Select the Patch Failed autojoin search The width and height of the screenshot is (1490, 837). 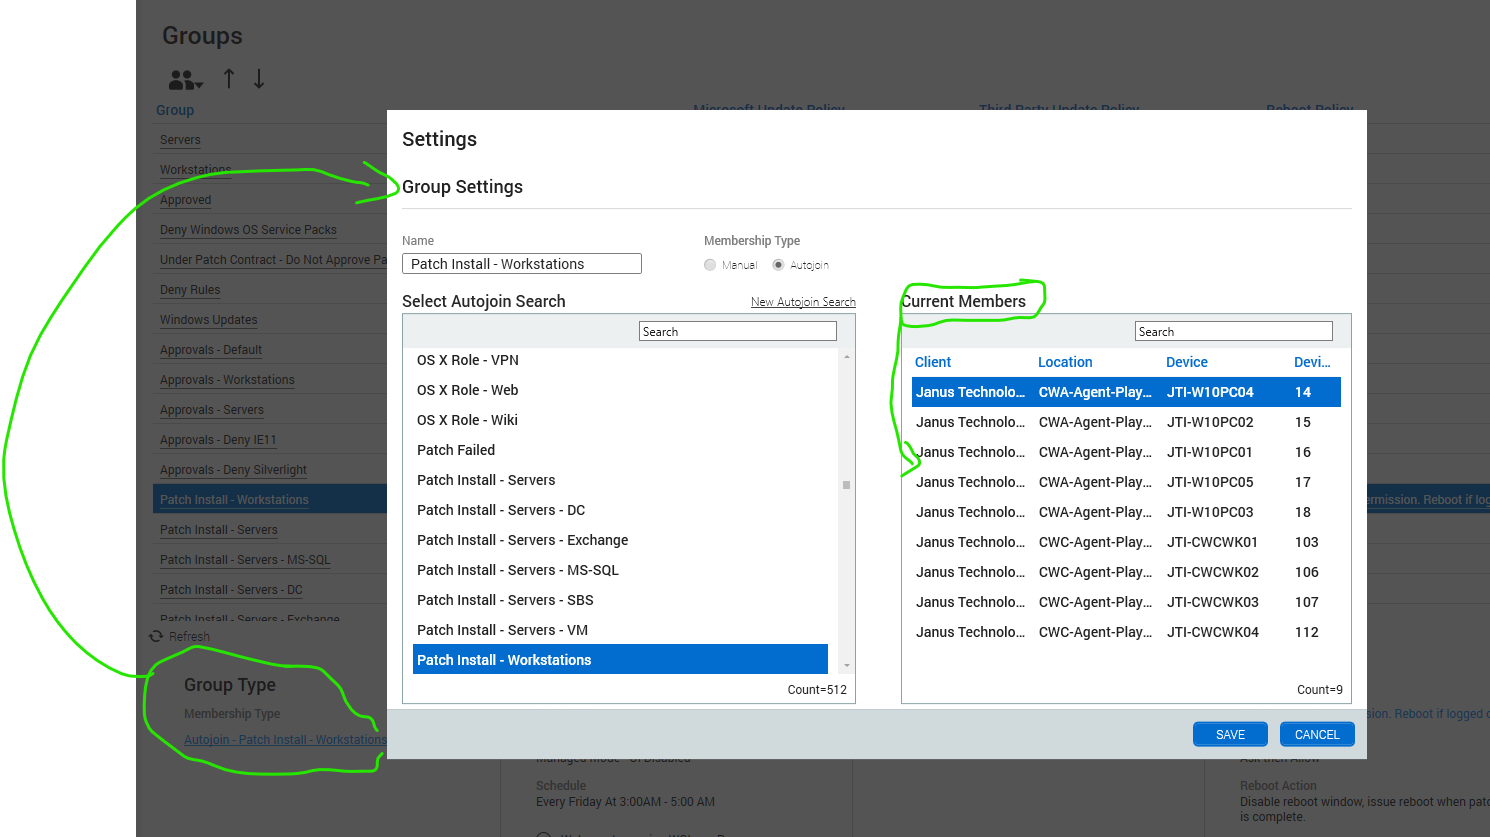point(456,450)
